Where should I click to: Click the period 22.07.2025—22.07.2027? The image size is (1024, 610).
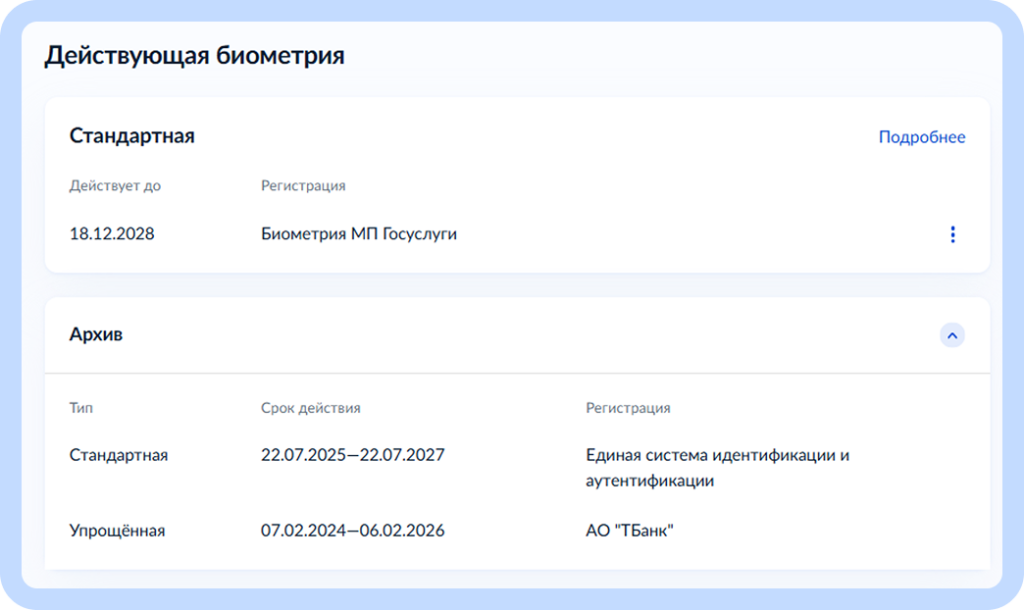tap(353, 456)
